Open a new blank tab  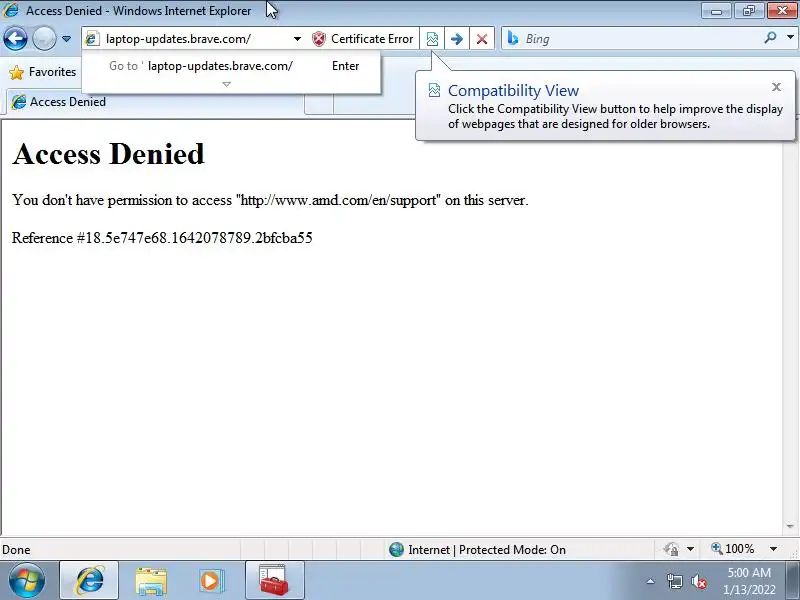[319, 104]
